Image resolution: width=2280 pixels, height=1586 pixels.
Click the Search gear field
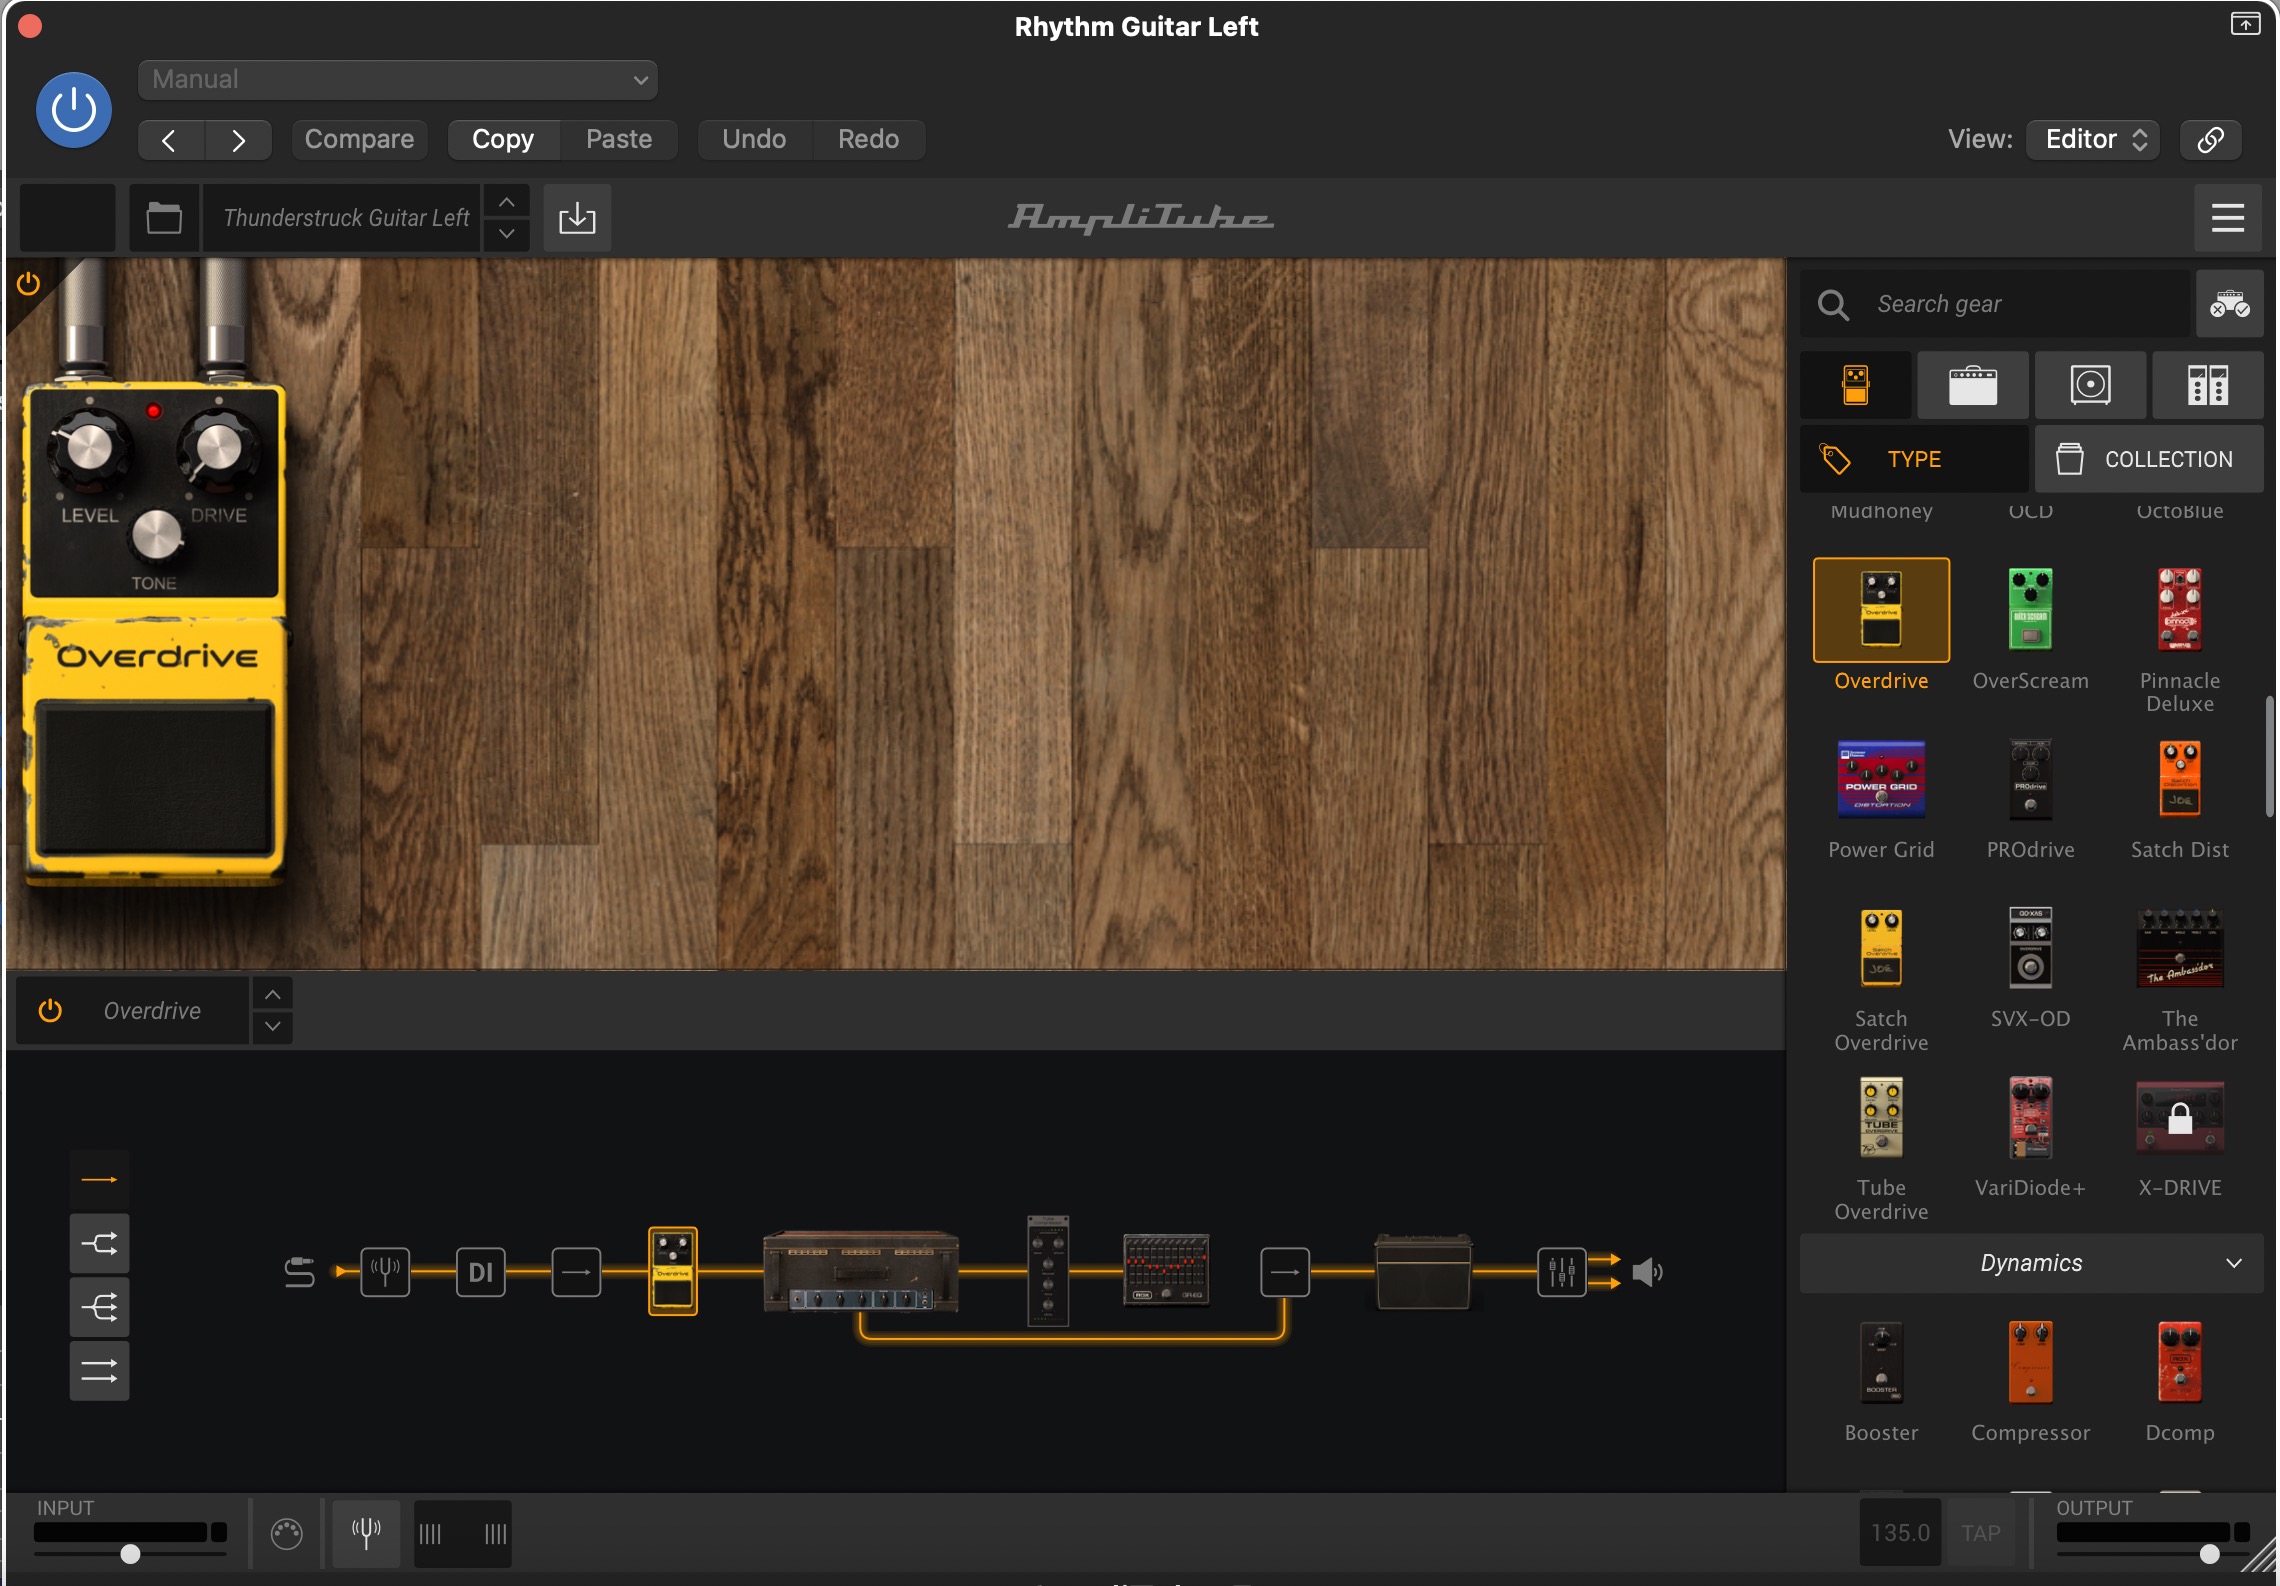(1995, 304)
